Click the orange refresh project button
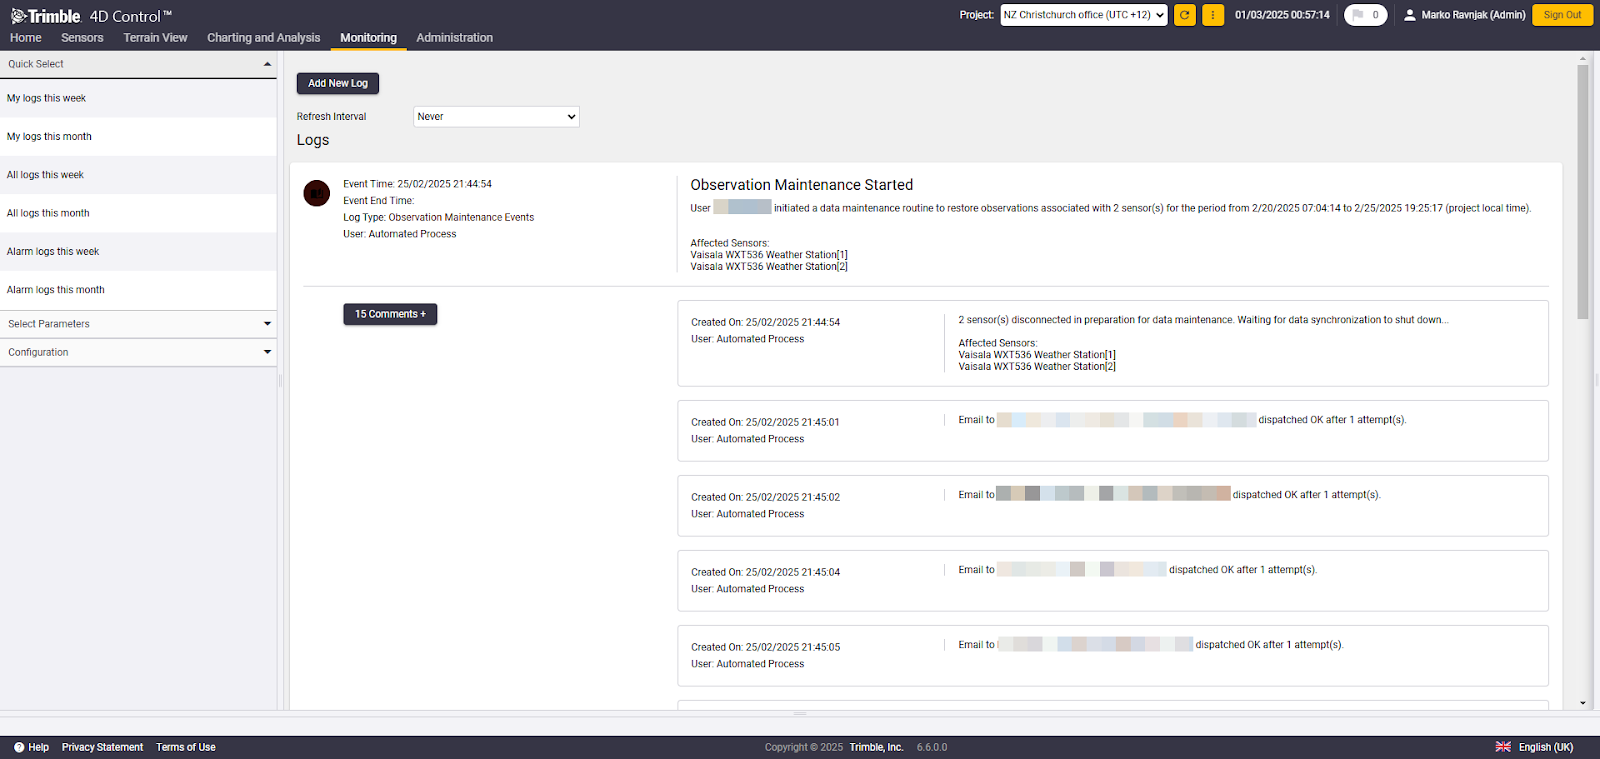This screenshot has height=759, width=1600. tap(1185, 15)
